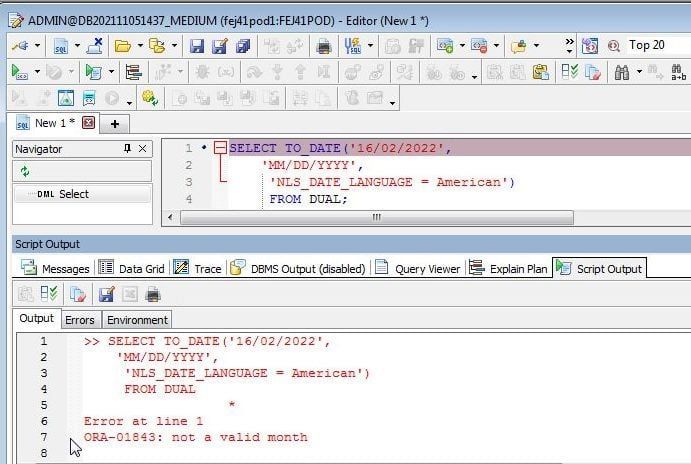Expand toolbar overflow double-chevron
691x464 pixels.
coord(569,45)
